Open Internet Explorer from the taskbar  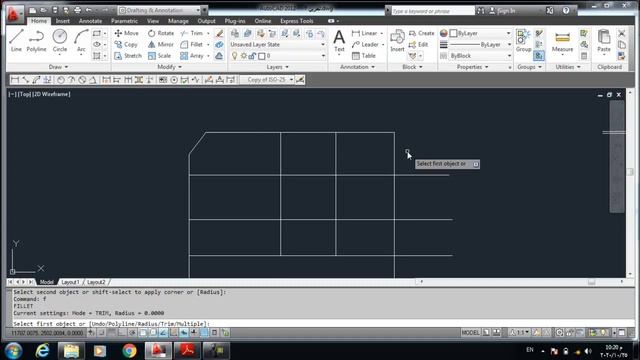(42, 351)
